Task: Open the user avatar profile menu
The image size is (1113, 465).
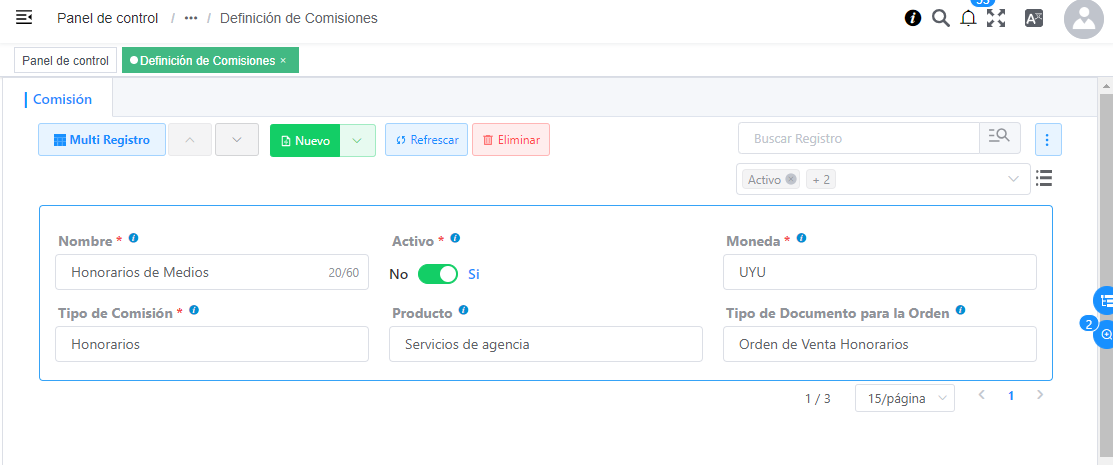Action: coord(1083,19)
